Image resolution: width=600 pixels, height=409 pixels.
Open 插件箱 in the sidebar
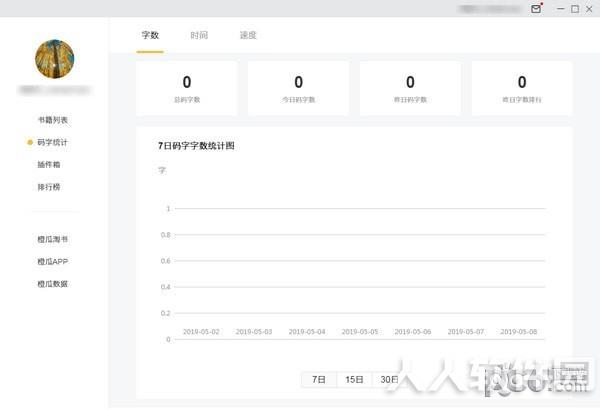pyautogui.click(x=49, y=165)
